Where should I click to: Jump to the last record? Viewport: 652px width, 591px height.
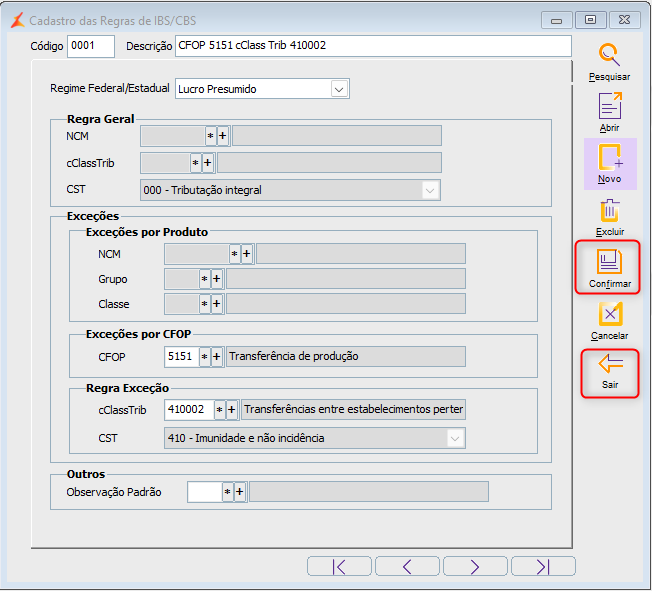543,566
